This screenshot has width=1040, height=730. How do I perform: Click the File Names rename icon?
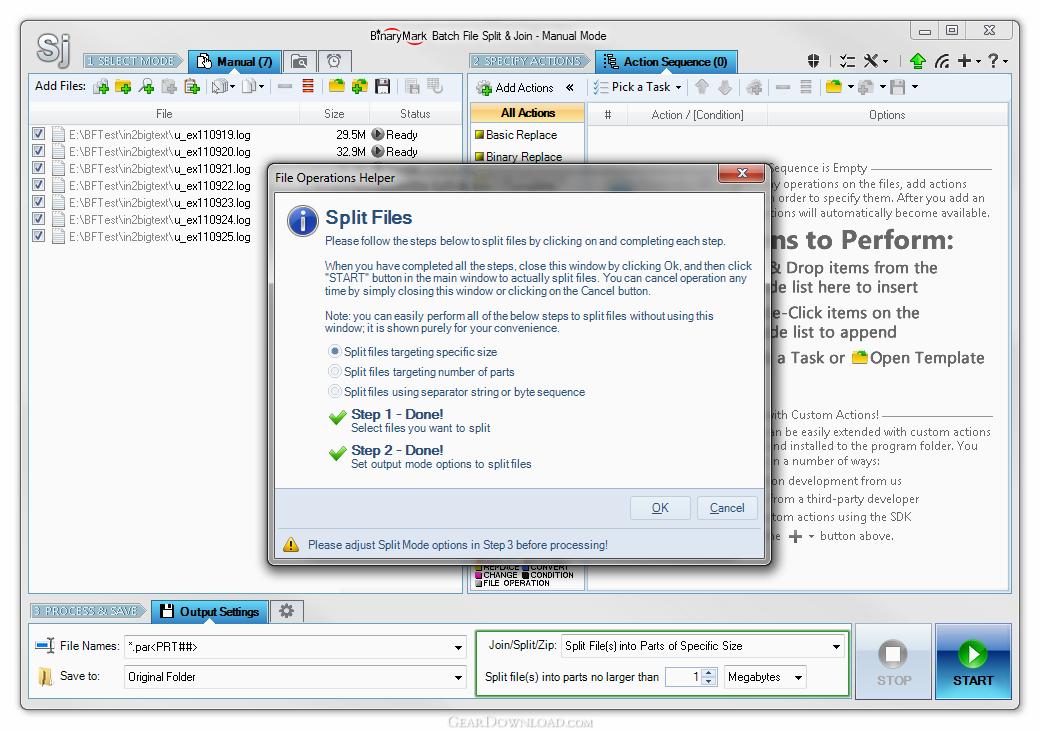click(x=45, y=646)
